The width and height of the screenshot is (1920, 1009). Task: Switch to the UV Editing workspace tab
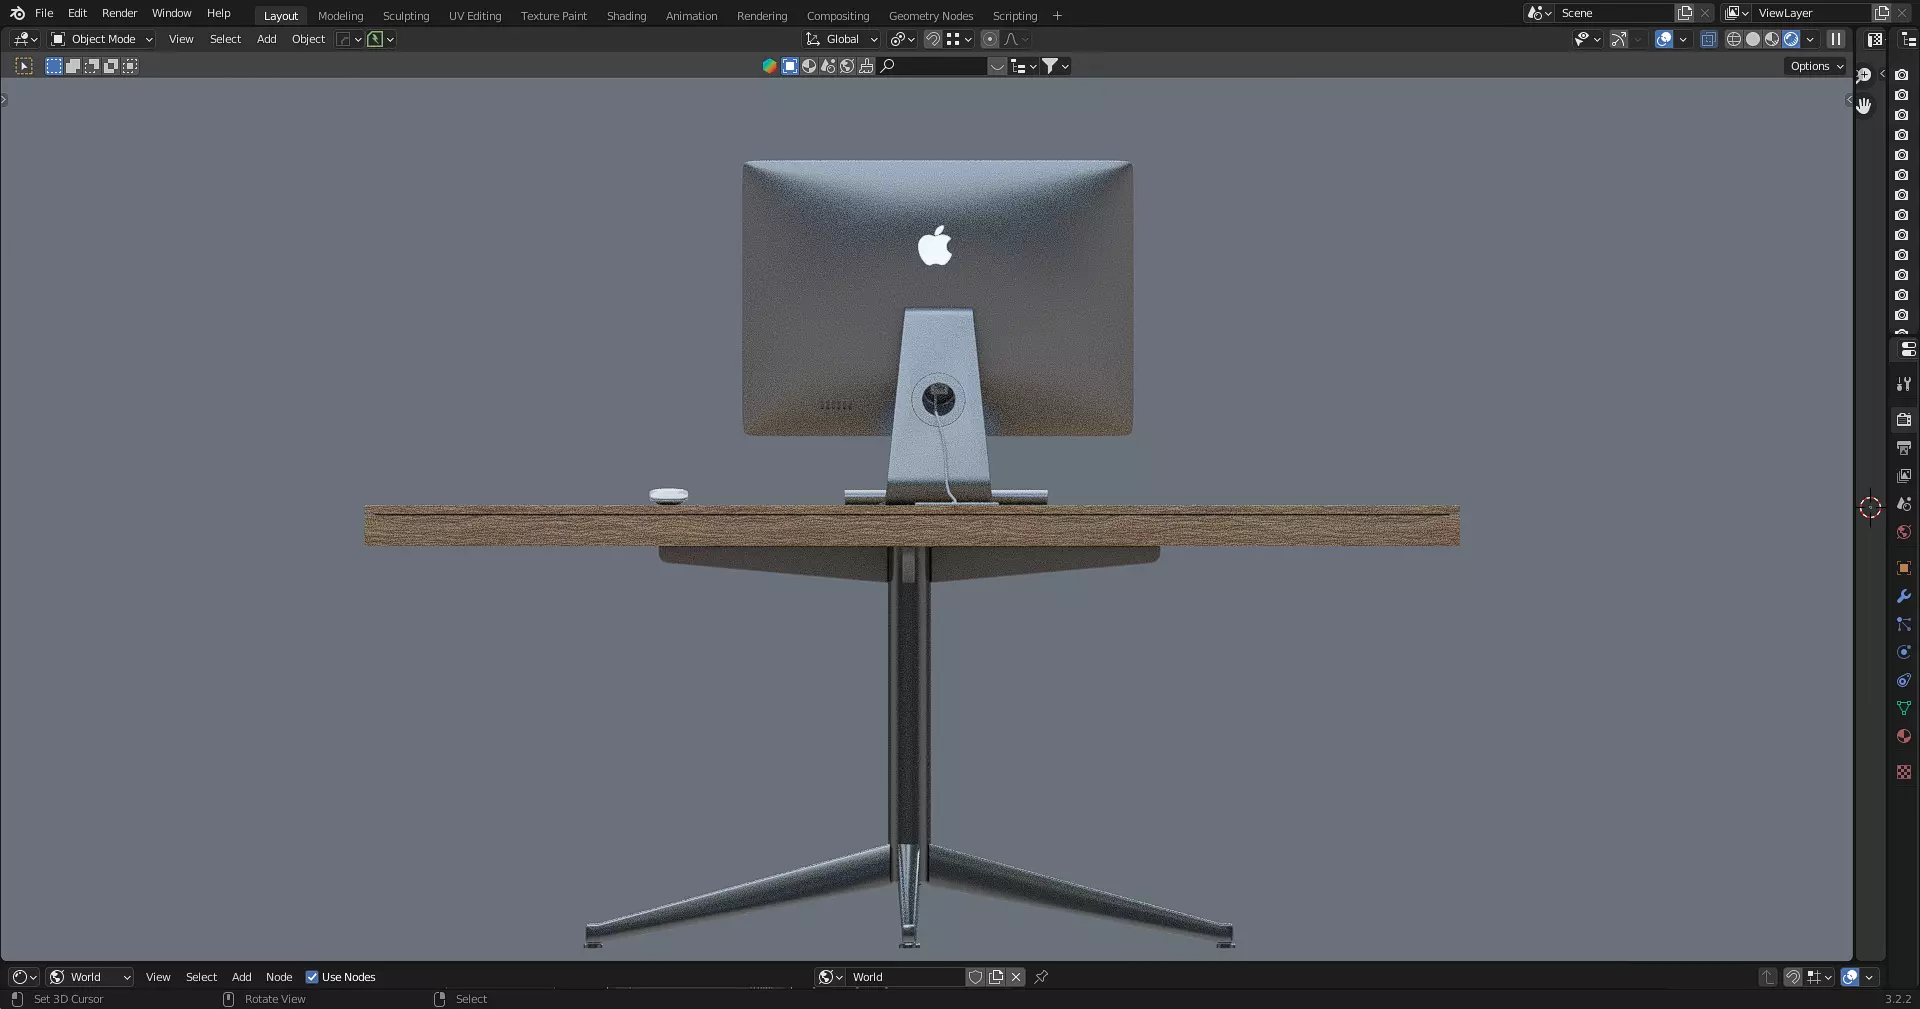[x=475, y=16]
